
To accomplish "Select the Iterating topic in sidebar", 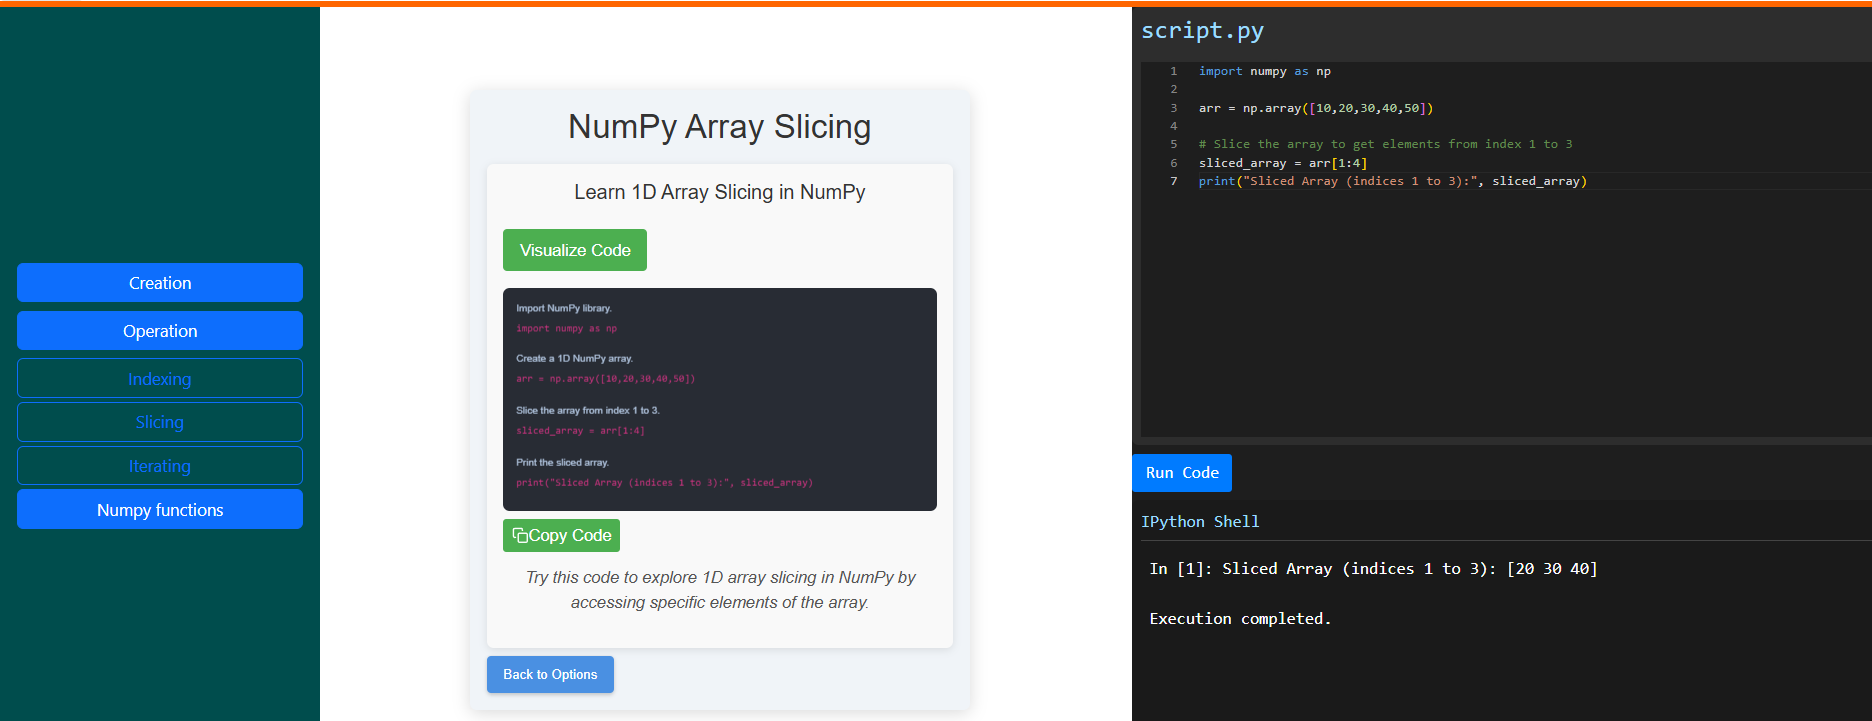I will (x=160, y=466).
